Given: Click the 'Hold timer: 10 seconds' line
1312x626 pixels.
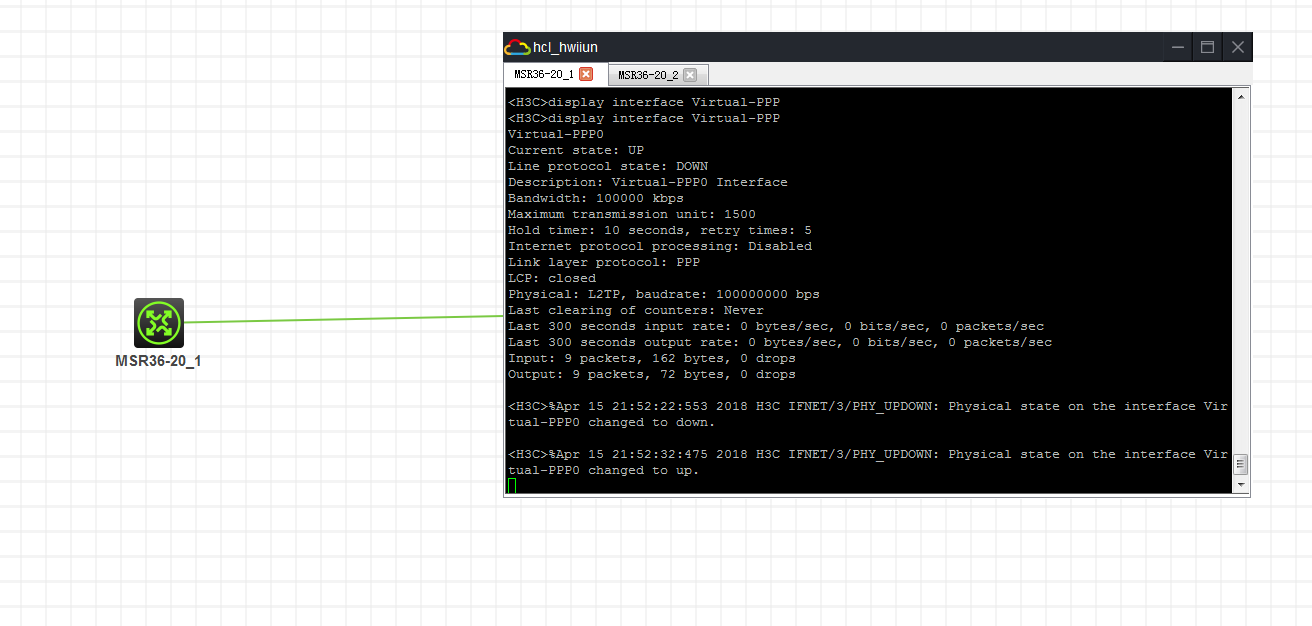Looking at the screenshot, I should [x=660, y=230].
